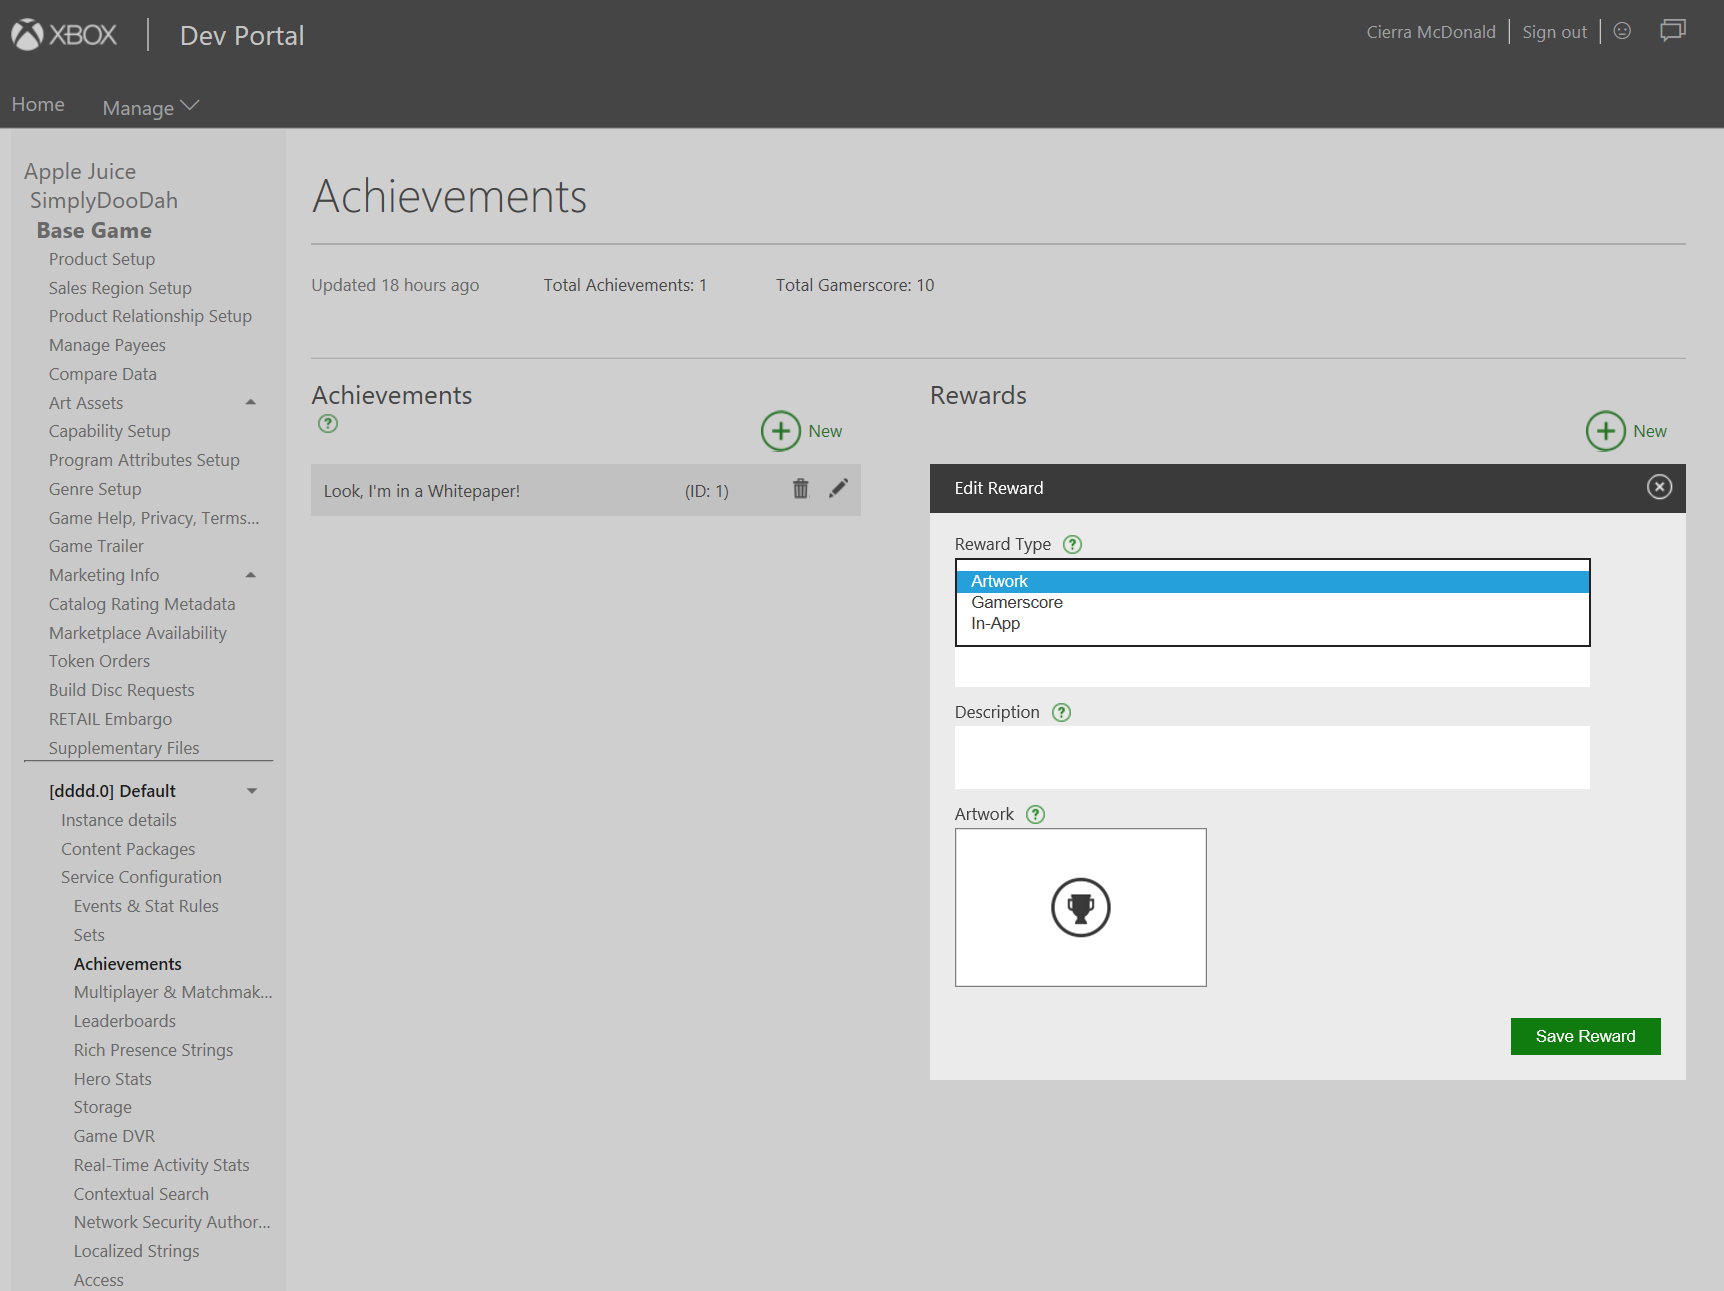Open Supplementary Files
Screen dimensions: 1724x1291
124,748
